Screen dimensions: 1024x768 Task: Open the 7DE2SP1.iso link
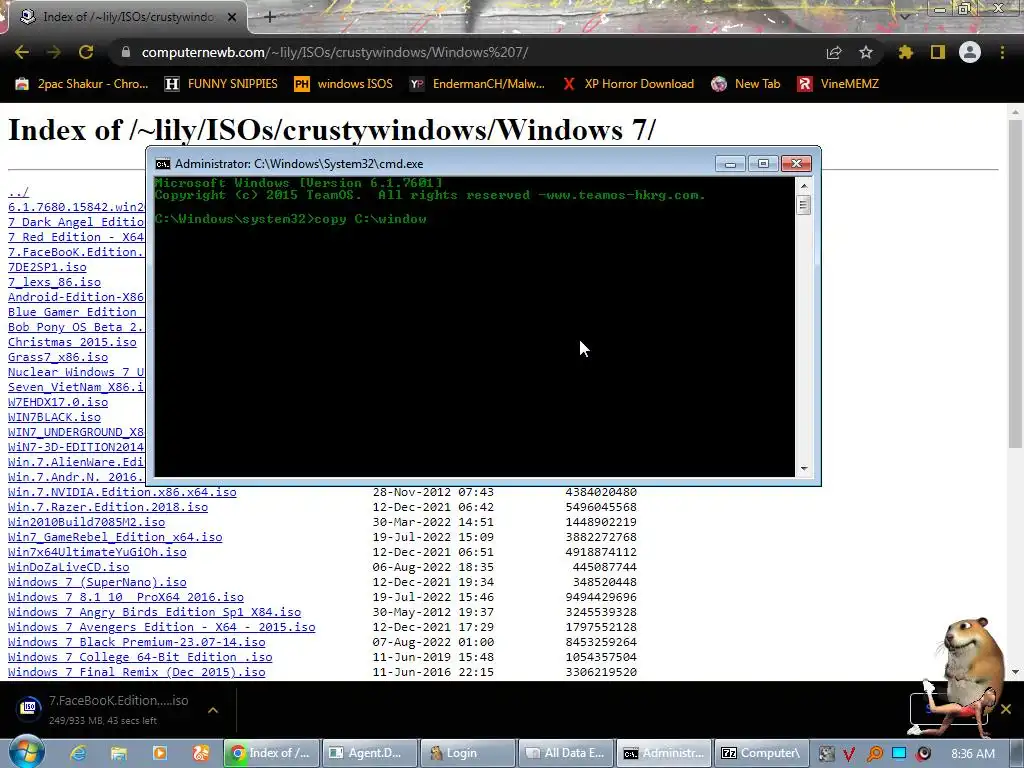(47, 267)
